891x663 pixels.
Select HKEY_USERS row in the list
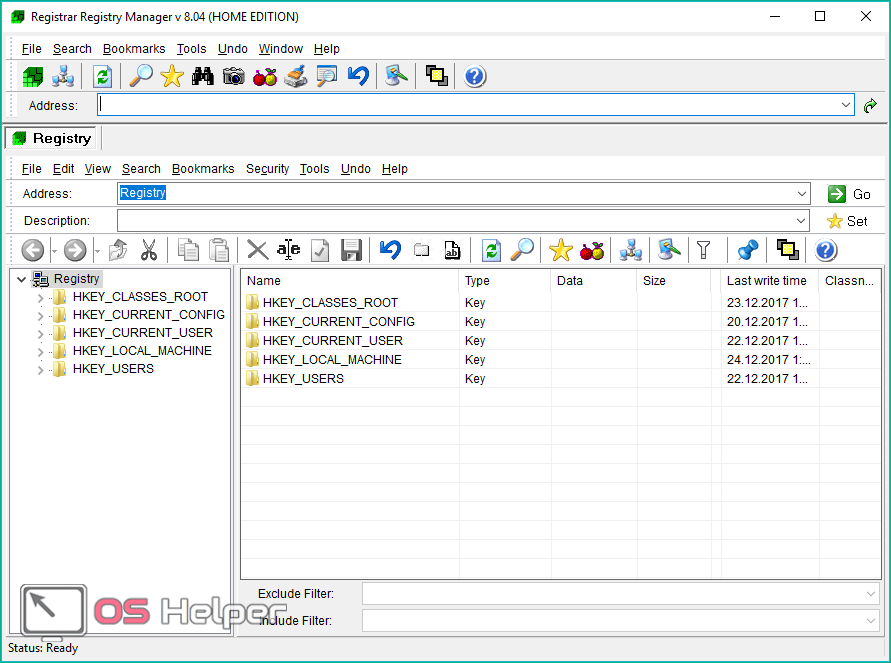[x=303, y=379]
